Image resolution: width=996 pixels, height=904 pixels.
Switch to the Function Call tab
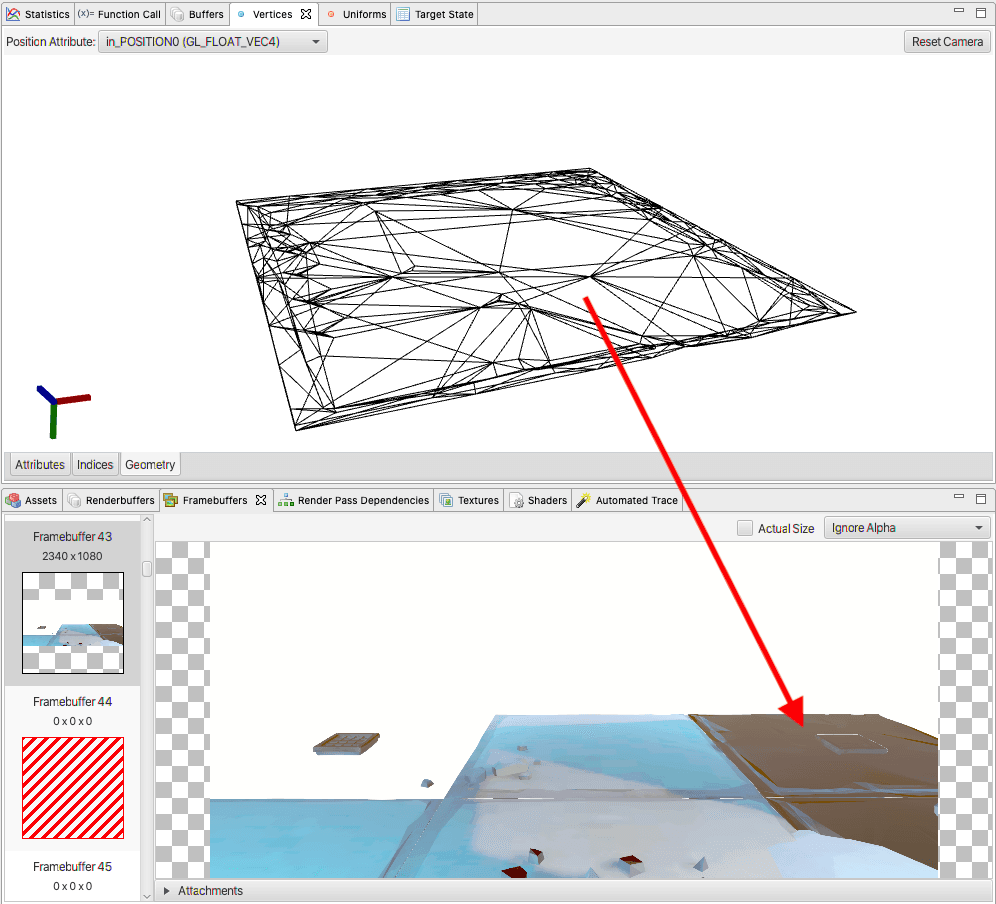coord(119,14)
